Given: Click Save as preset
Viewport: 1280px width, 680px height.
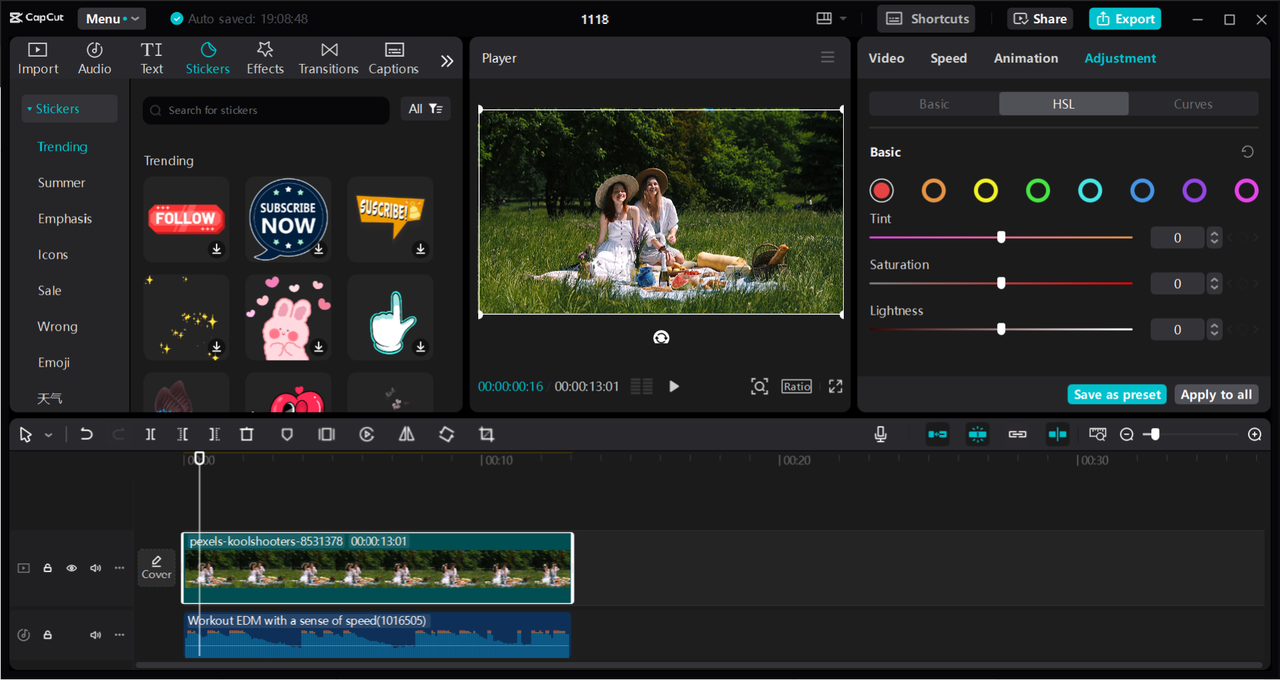Looking at the screenshot, I should [x=1117, y=395].
